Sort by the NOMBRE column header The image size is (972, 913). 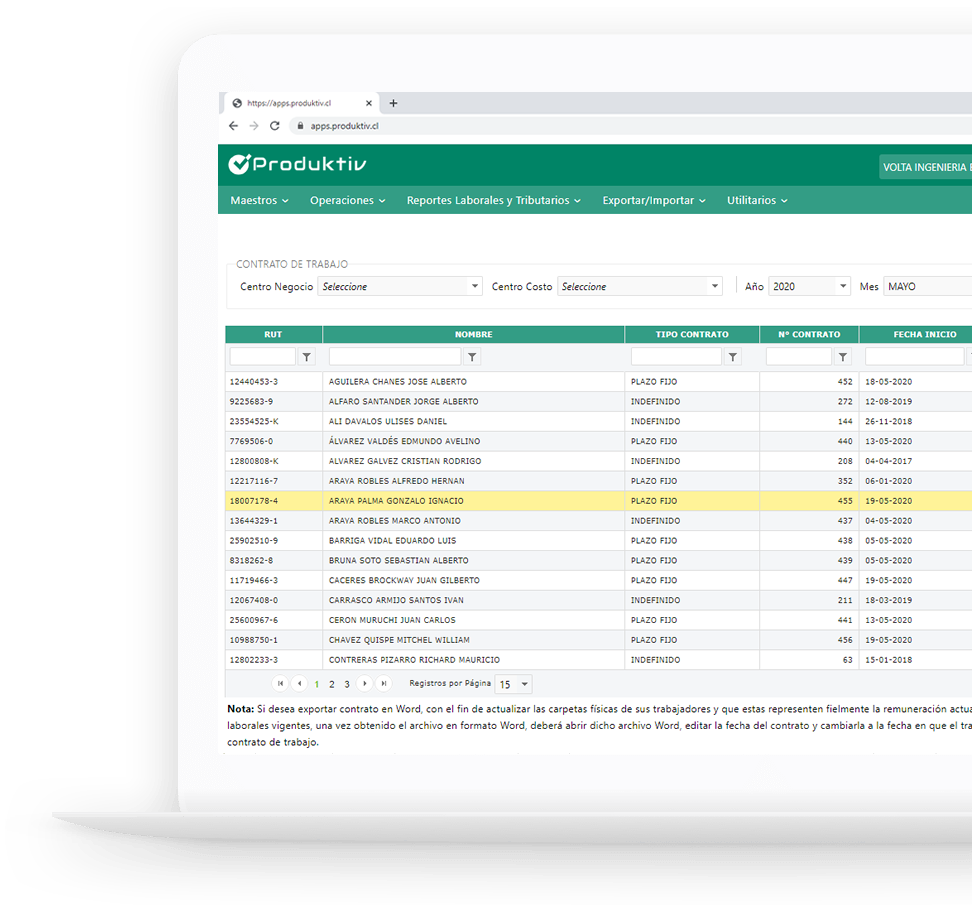tap(474, 334)
